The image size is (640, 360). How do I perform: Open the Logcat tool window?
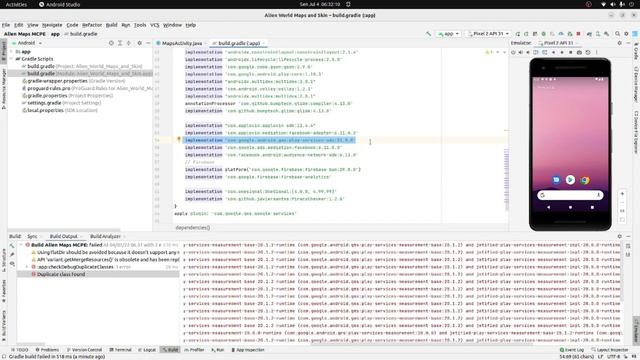click(147, 350)
